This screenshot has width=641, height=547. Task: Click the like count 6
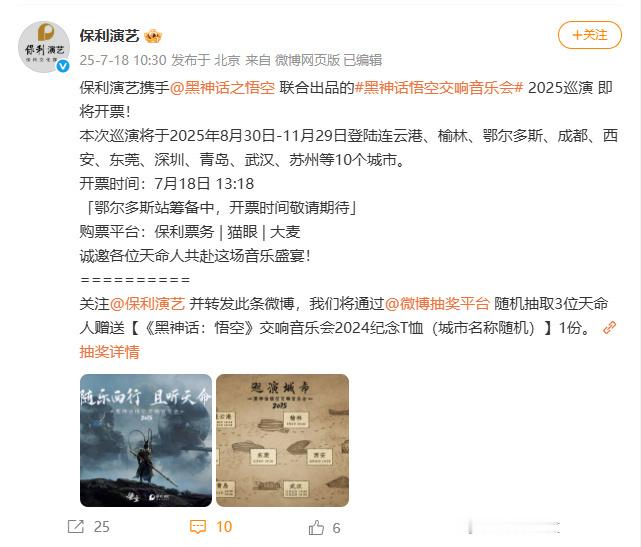(x=336, y=528)
